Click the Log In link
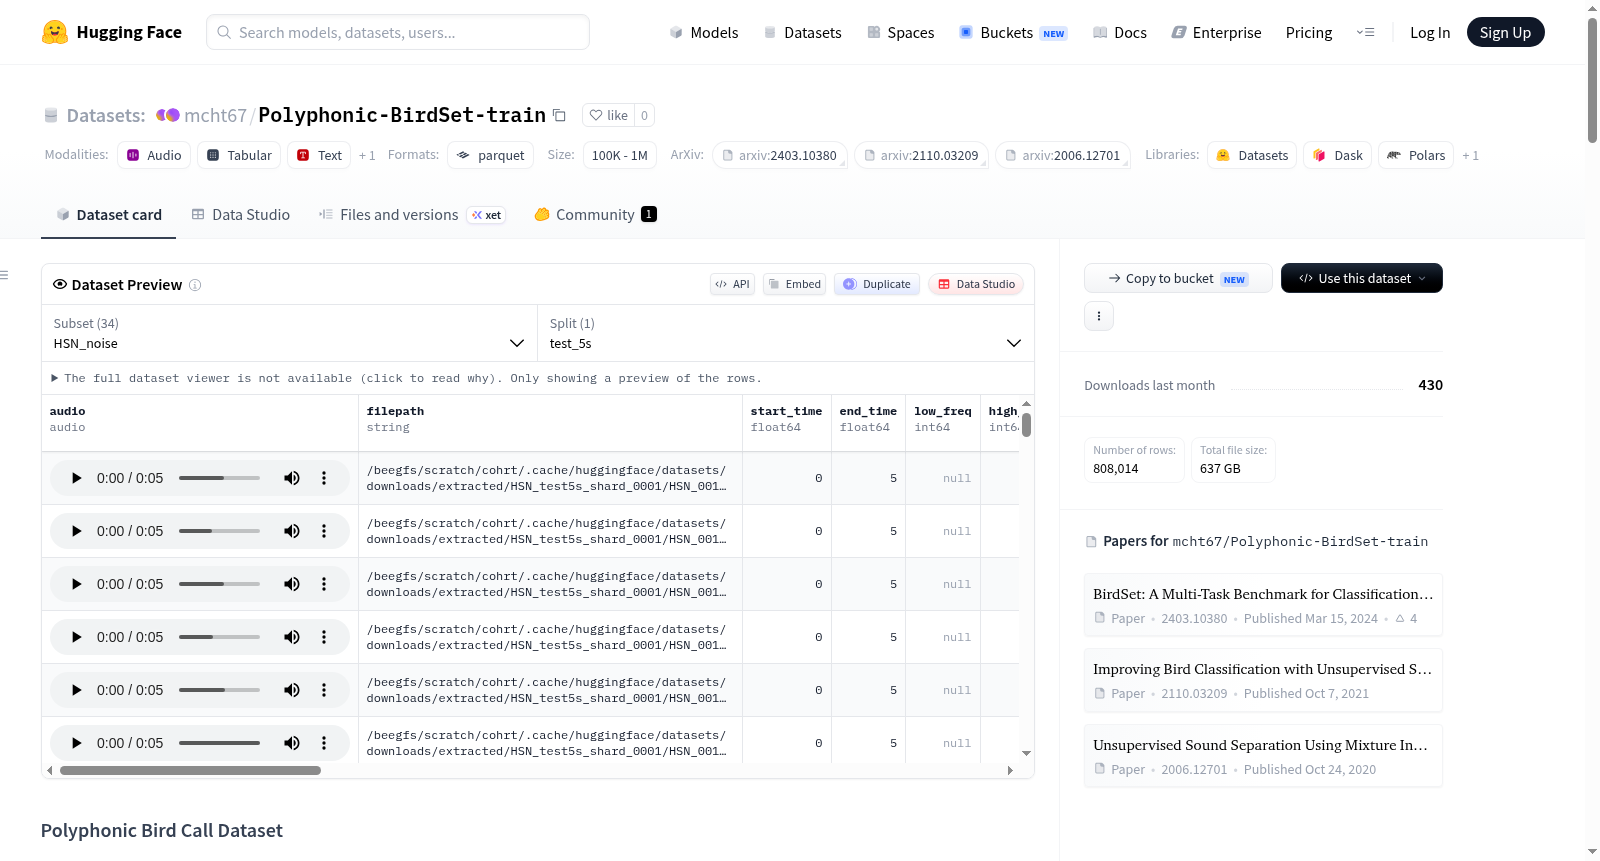 (x=1430, y=32)
